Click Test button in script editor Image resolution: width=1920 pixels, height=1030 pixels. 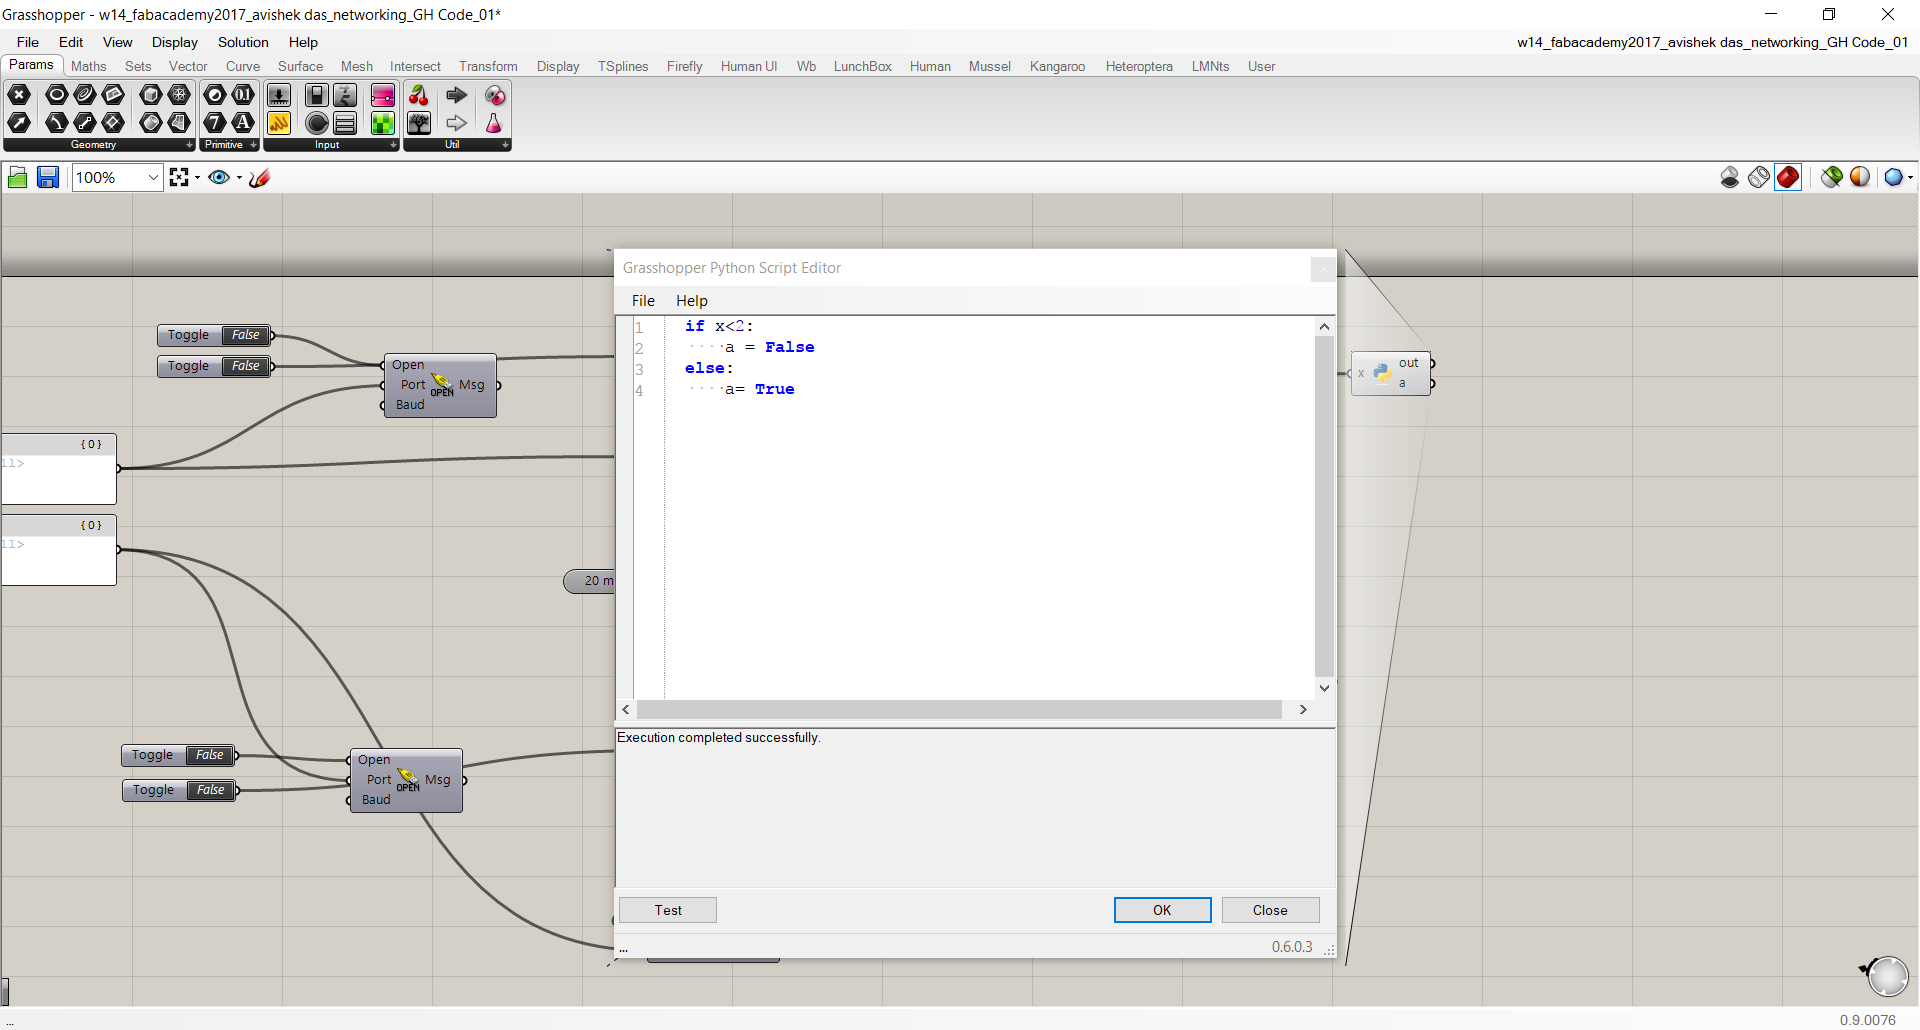click(668, 910)
